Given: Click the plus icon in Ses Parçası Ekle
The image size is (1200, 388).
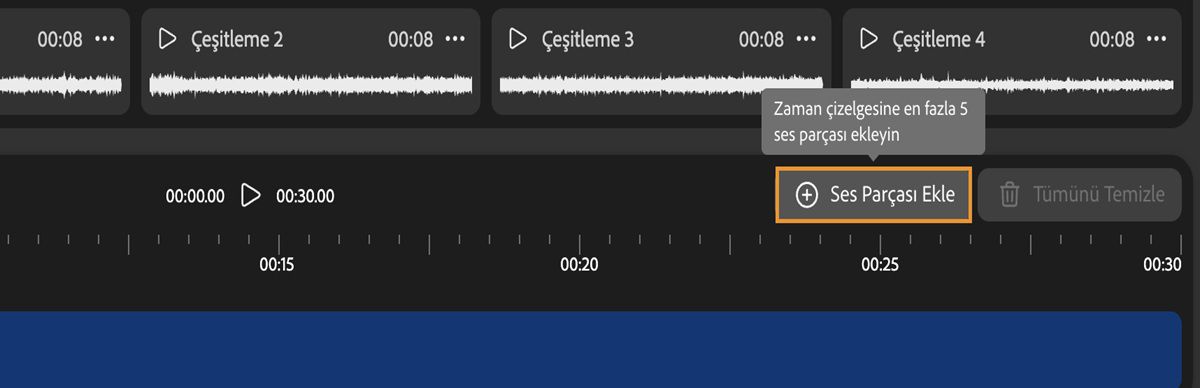Looking at the screenshot, I should tap(807, 195).
